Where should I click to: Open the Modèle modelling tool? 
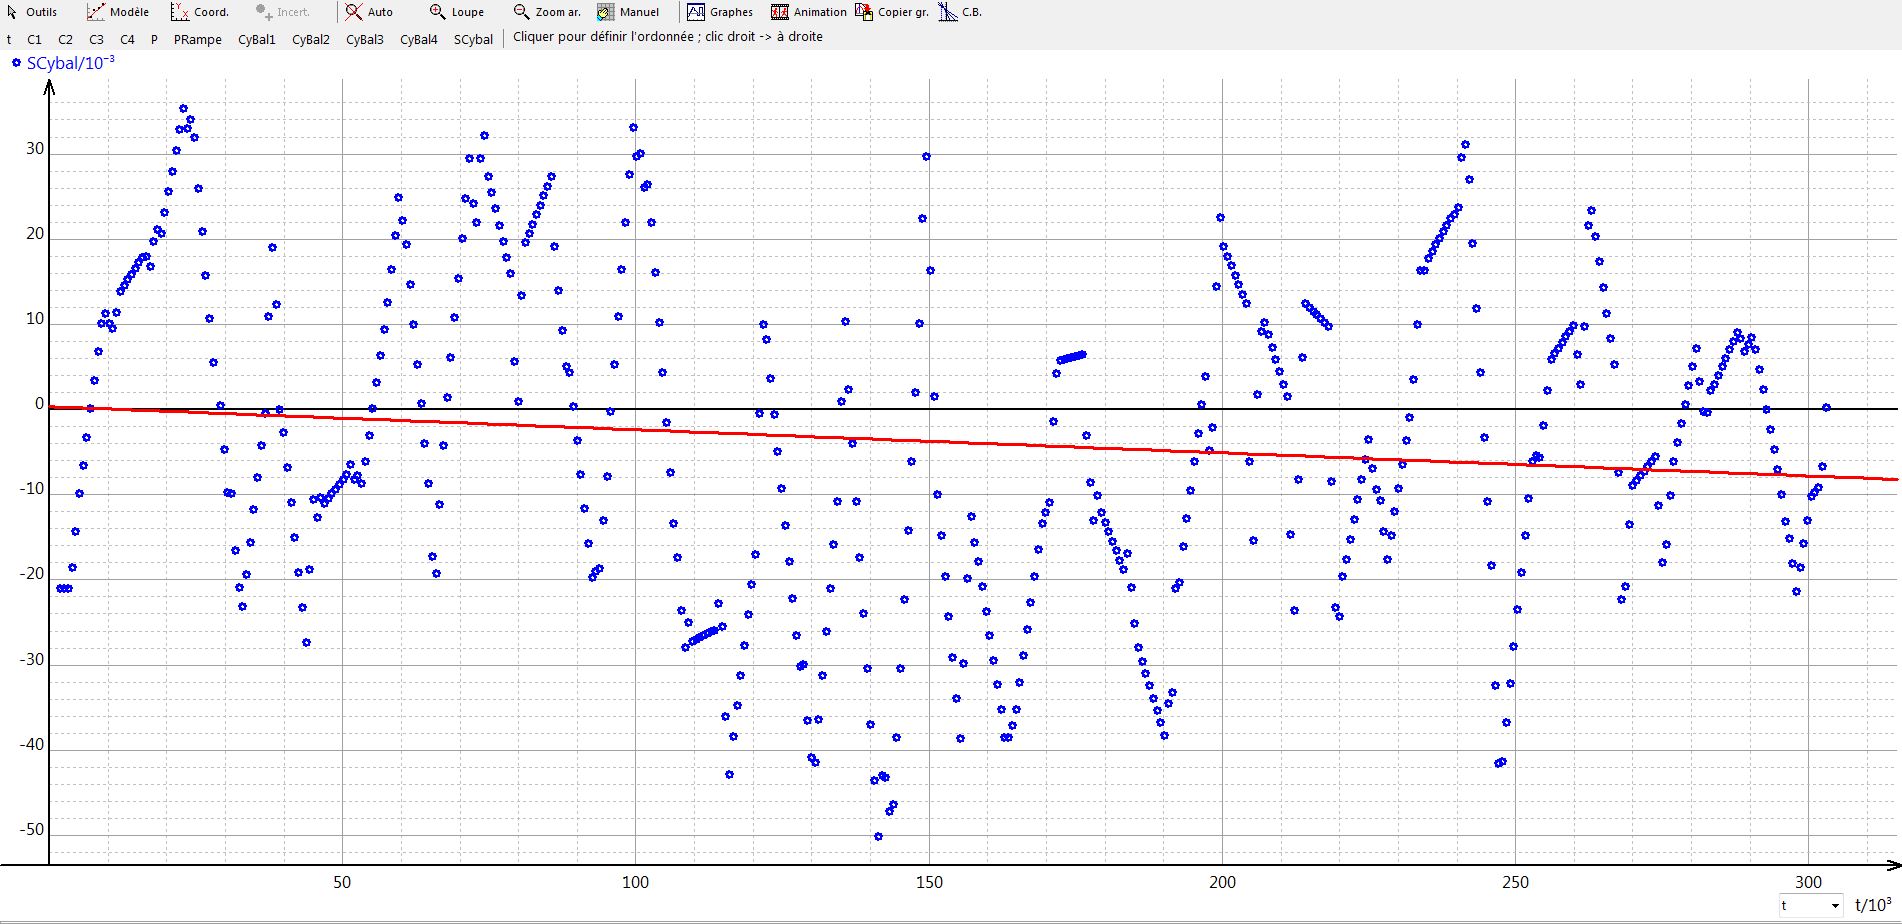pos(118,12)
